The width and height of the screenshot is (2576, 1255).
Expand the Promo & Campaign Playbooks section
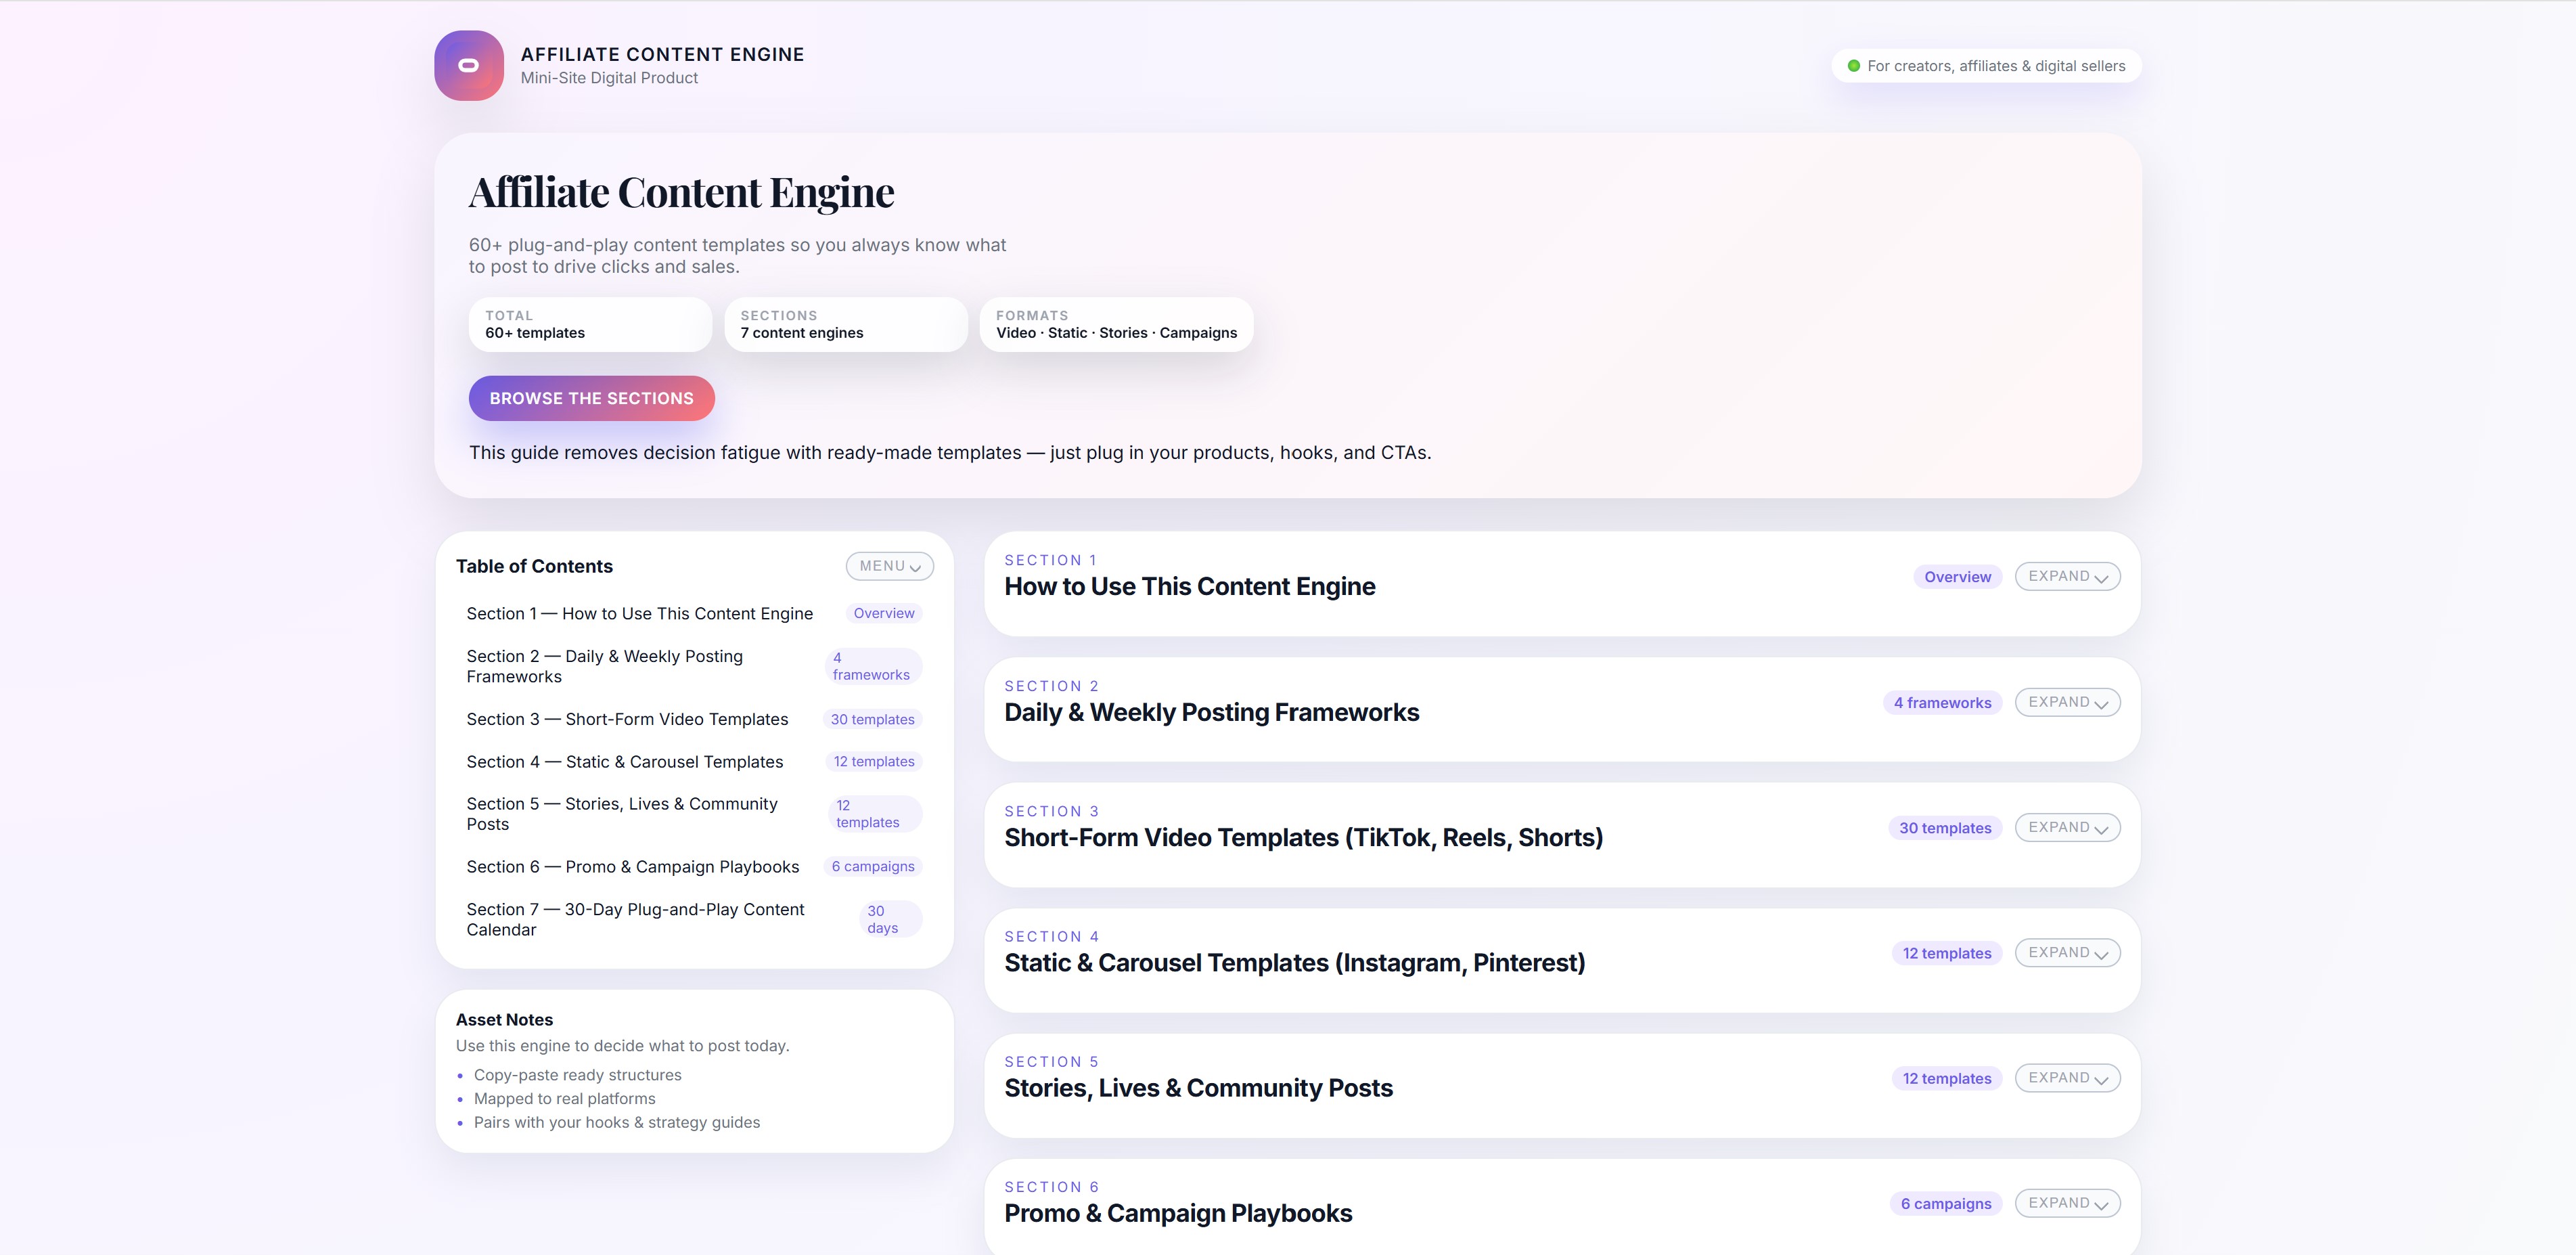(2066, 1203)
